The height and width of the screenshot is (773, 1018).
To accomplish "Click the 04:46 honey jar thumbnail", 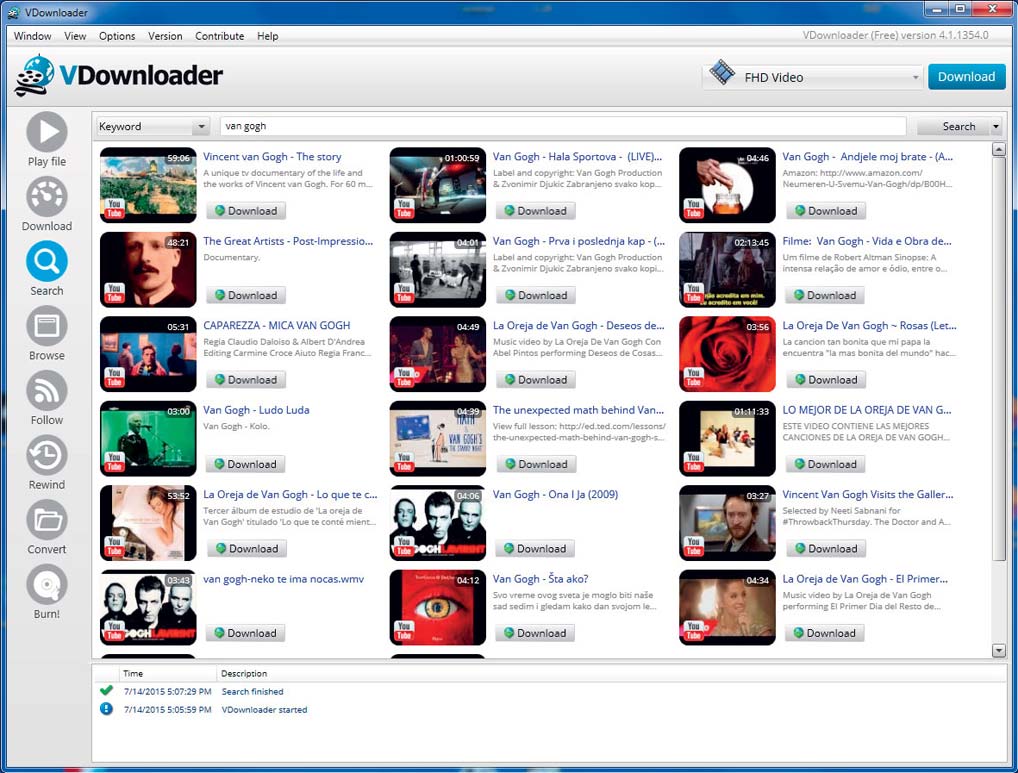I will [x=727, y=185].
